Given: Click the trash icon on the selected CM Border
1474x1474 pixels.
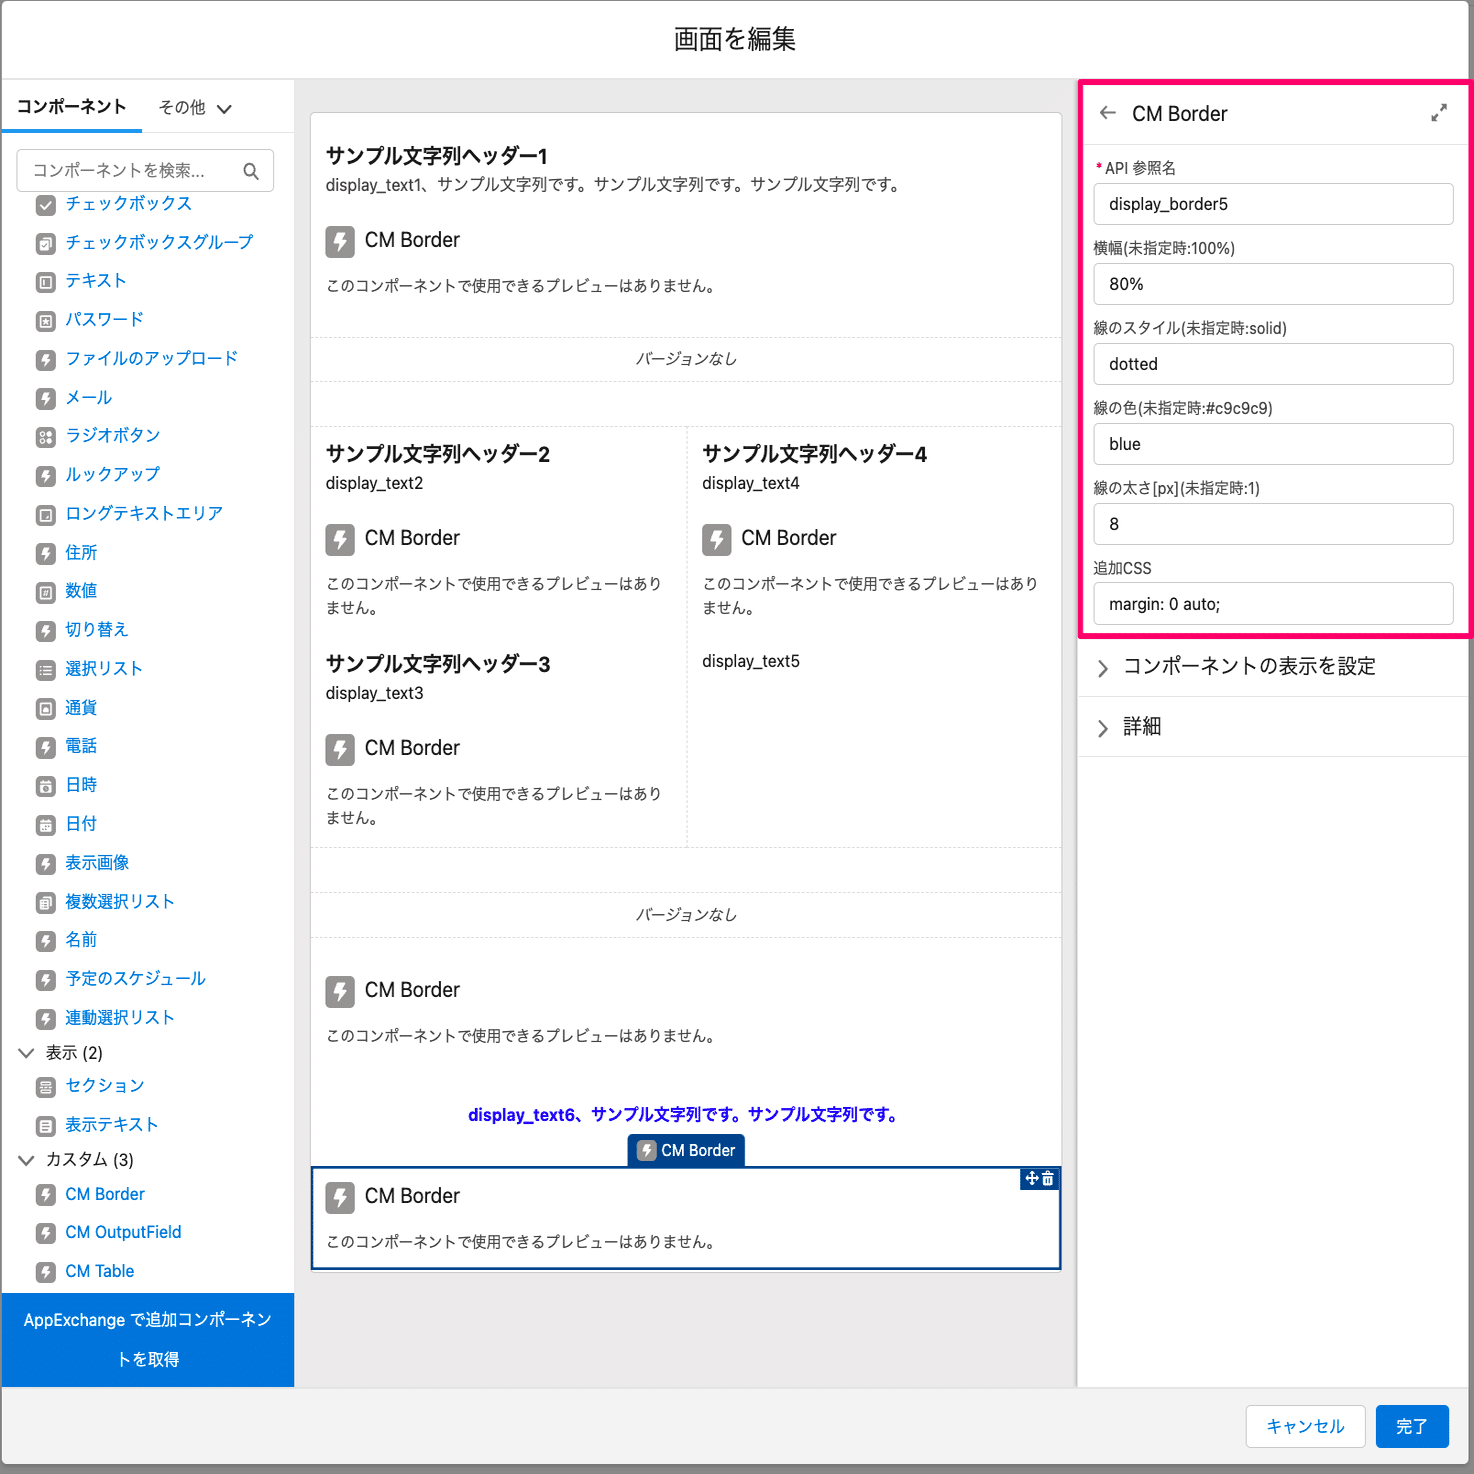Looking at the screenshot, I should [x=1047, y=1179].
